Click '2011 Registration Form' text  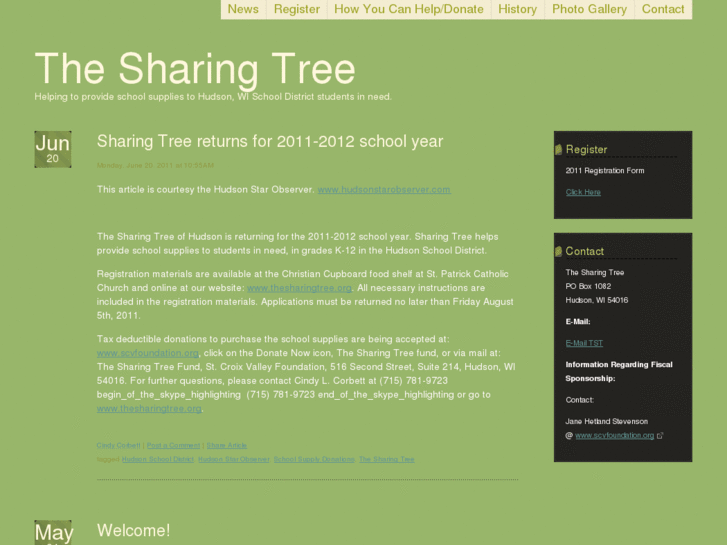point(605,171)
